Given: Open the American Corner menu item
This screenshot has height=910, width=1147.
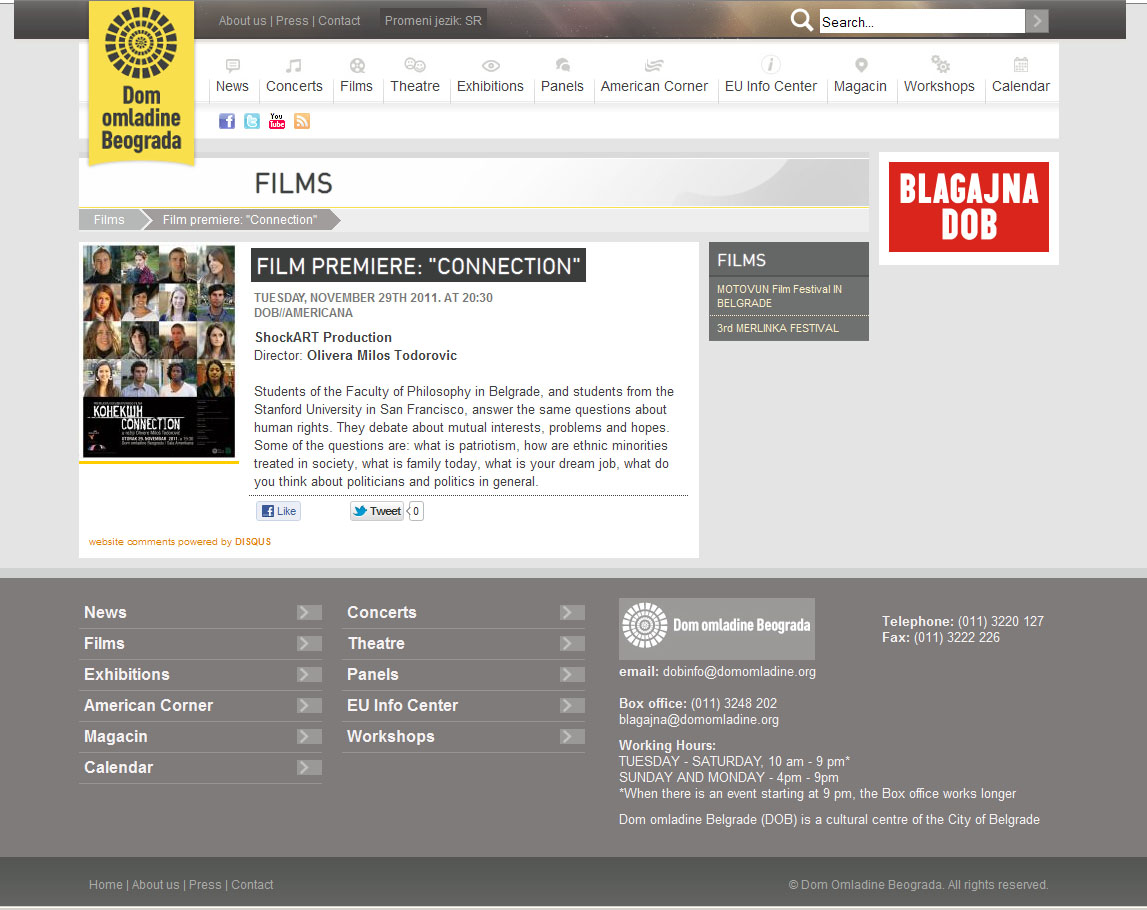Looking at the screenshot, I should (x=654, y=86).
